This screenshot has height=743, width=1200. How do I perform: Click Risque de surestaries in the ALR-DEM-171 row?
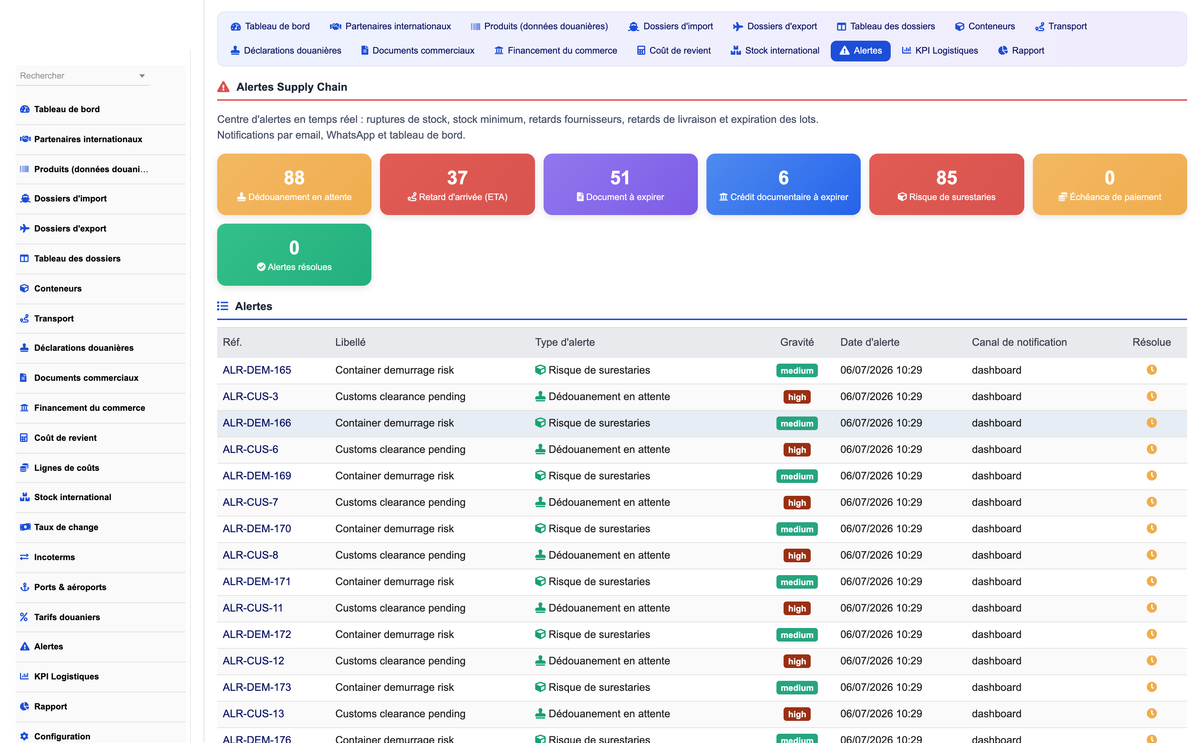click(599, 582)
